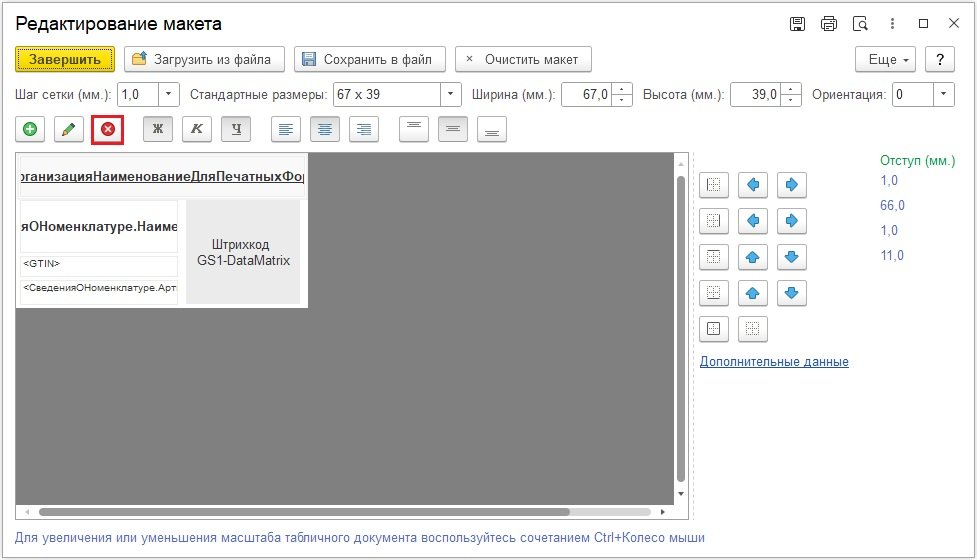
Task: Toggle underline Ч formatting
Action: coord(236,129)
